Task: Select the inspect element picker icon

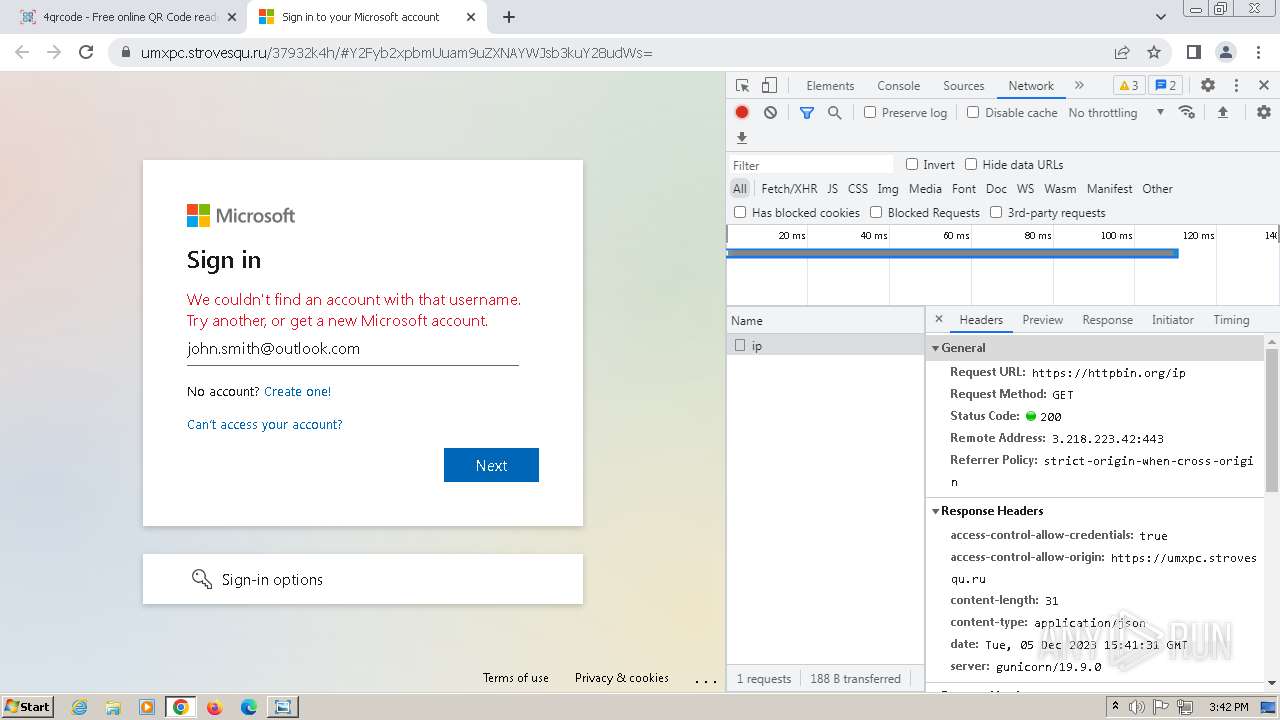Action: pos(742,86)
